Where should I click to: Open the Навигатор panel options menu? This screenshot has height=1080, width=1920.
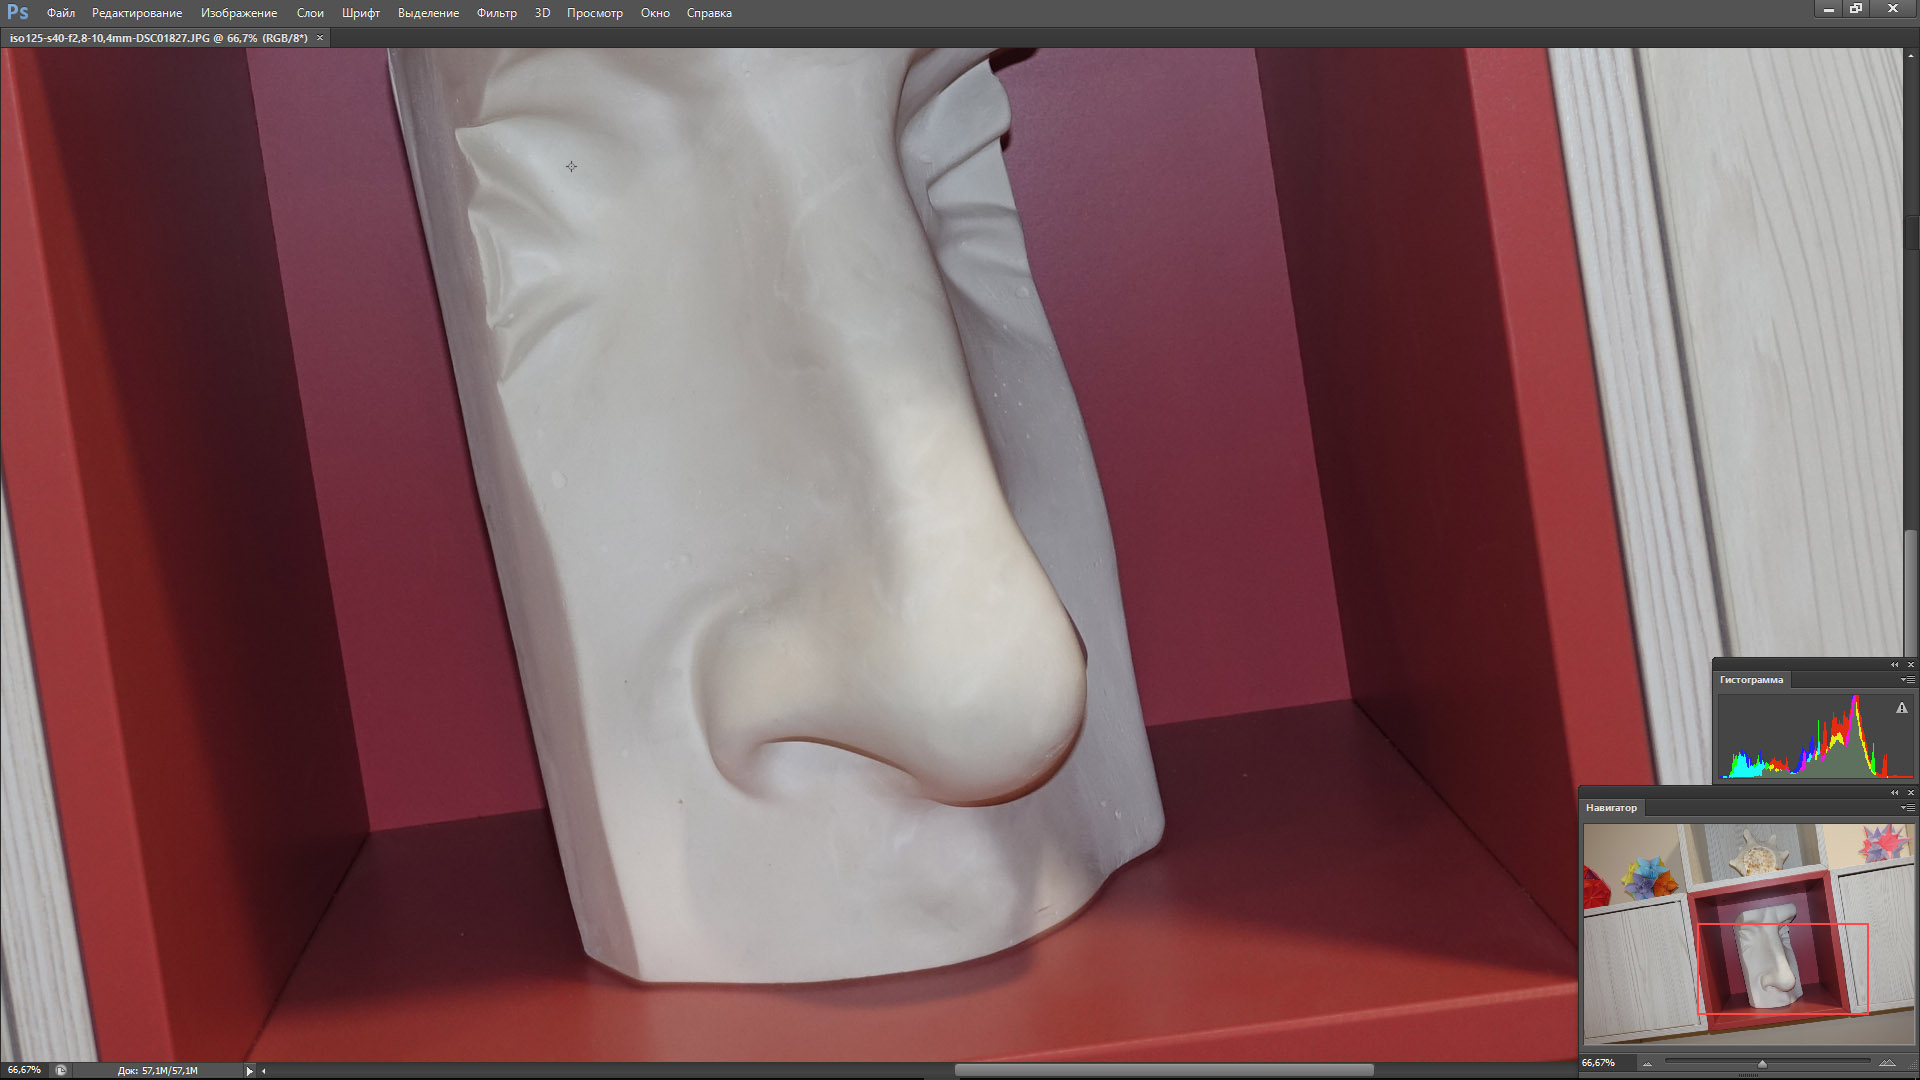[1907, 808]
